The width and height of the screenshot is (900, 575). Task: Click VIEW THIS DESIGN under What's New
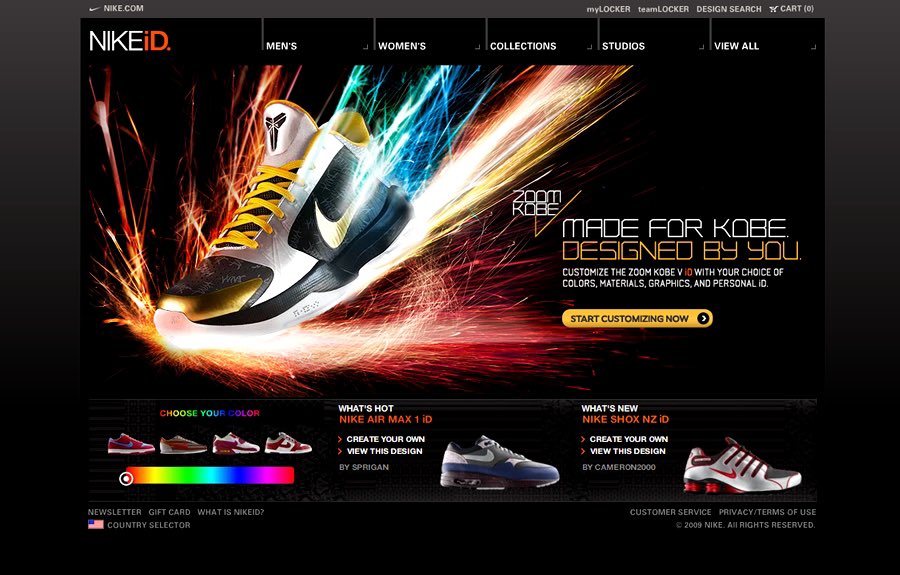point(628,451)
